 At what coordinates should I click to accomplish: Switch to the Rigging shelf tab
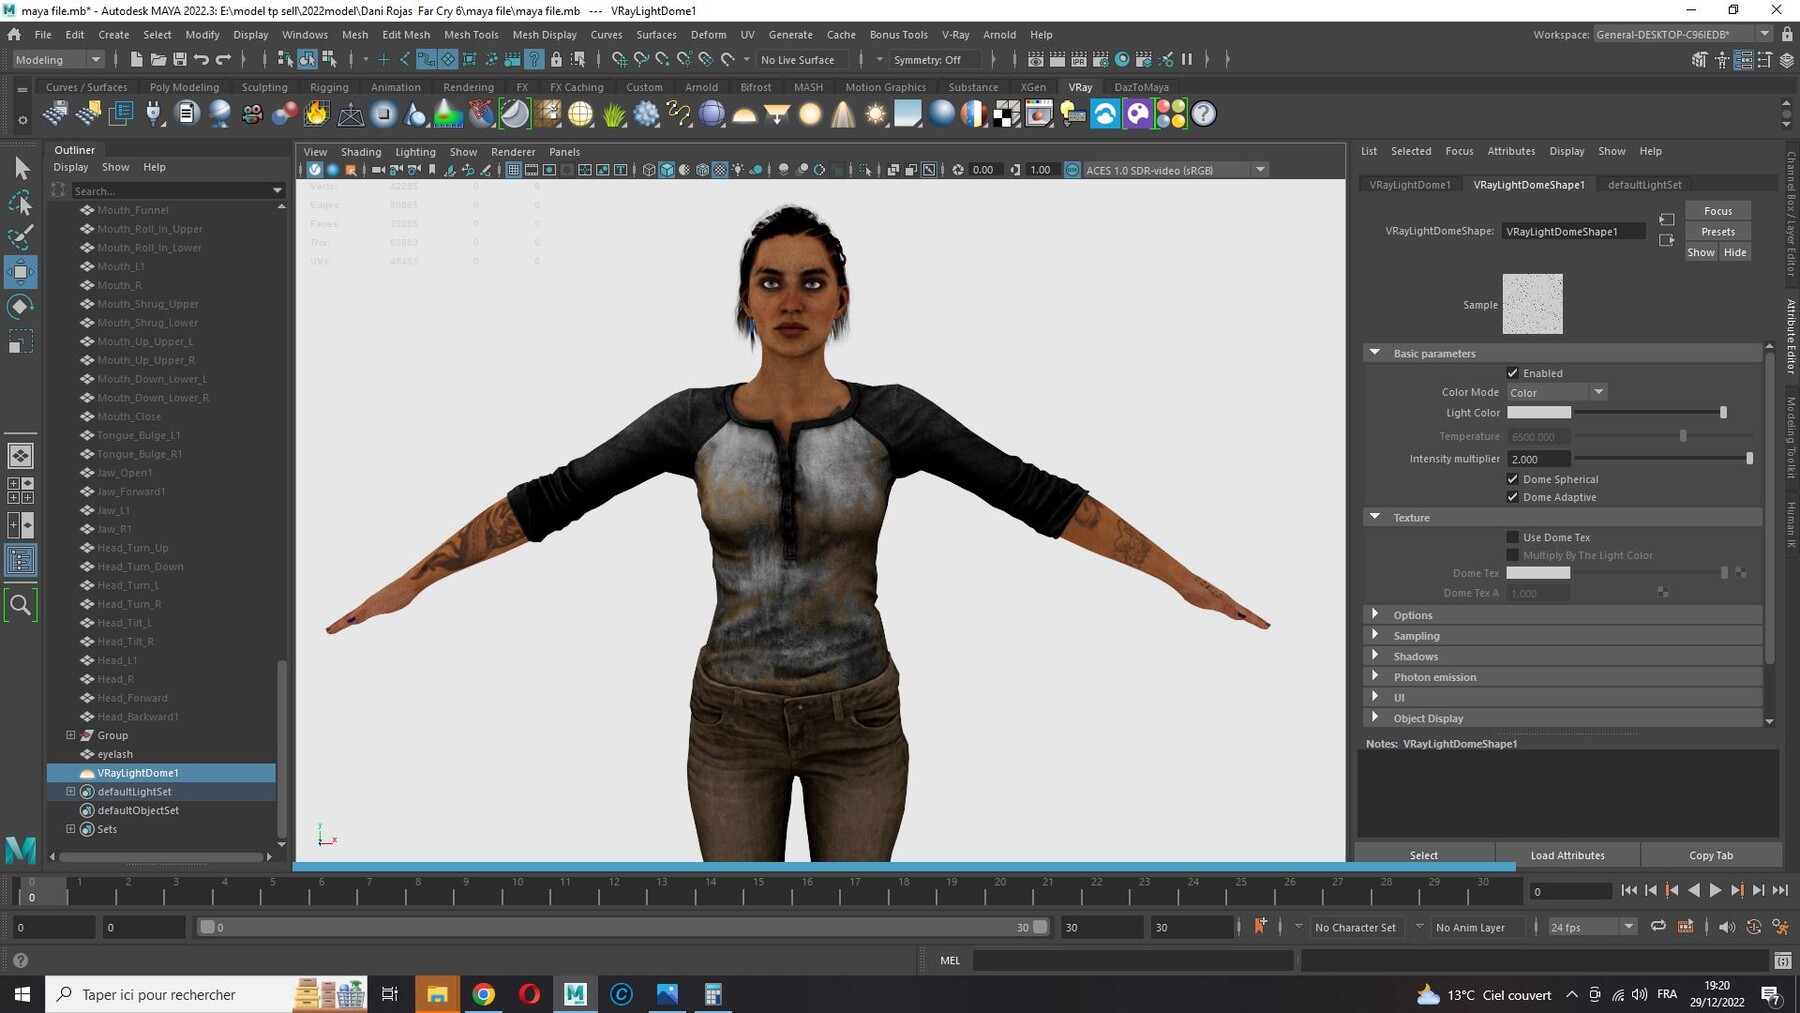(x=329, y=87)
